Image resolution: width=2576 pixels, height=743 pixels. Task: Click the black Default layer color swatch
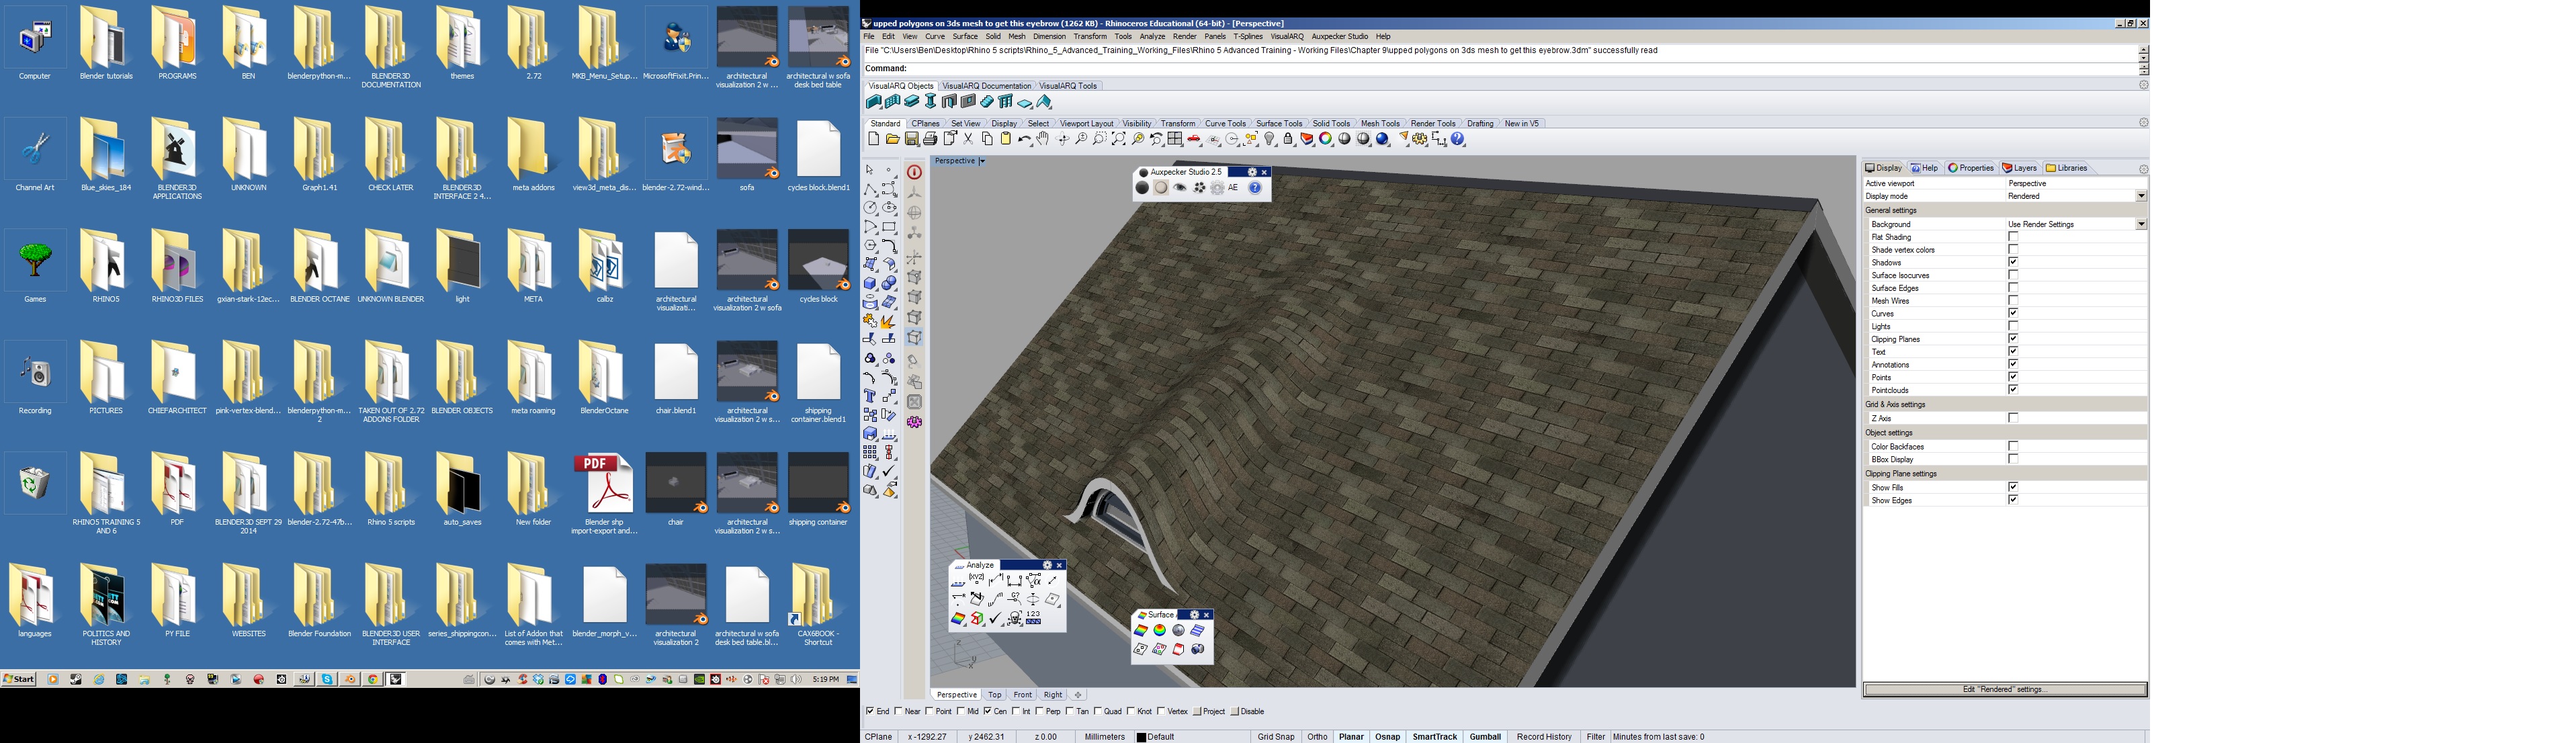1141,737
